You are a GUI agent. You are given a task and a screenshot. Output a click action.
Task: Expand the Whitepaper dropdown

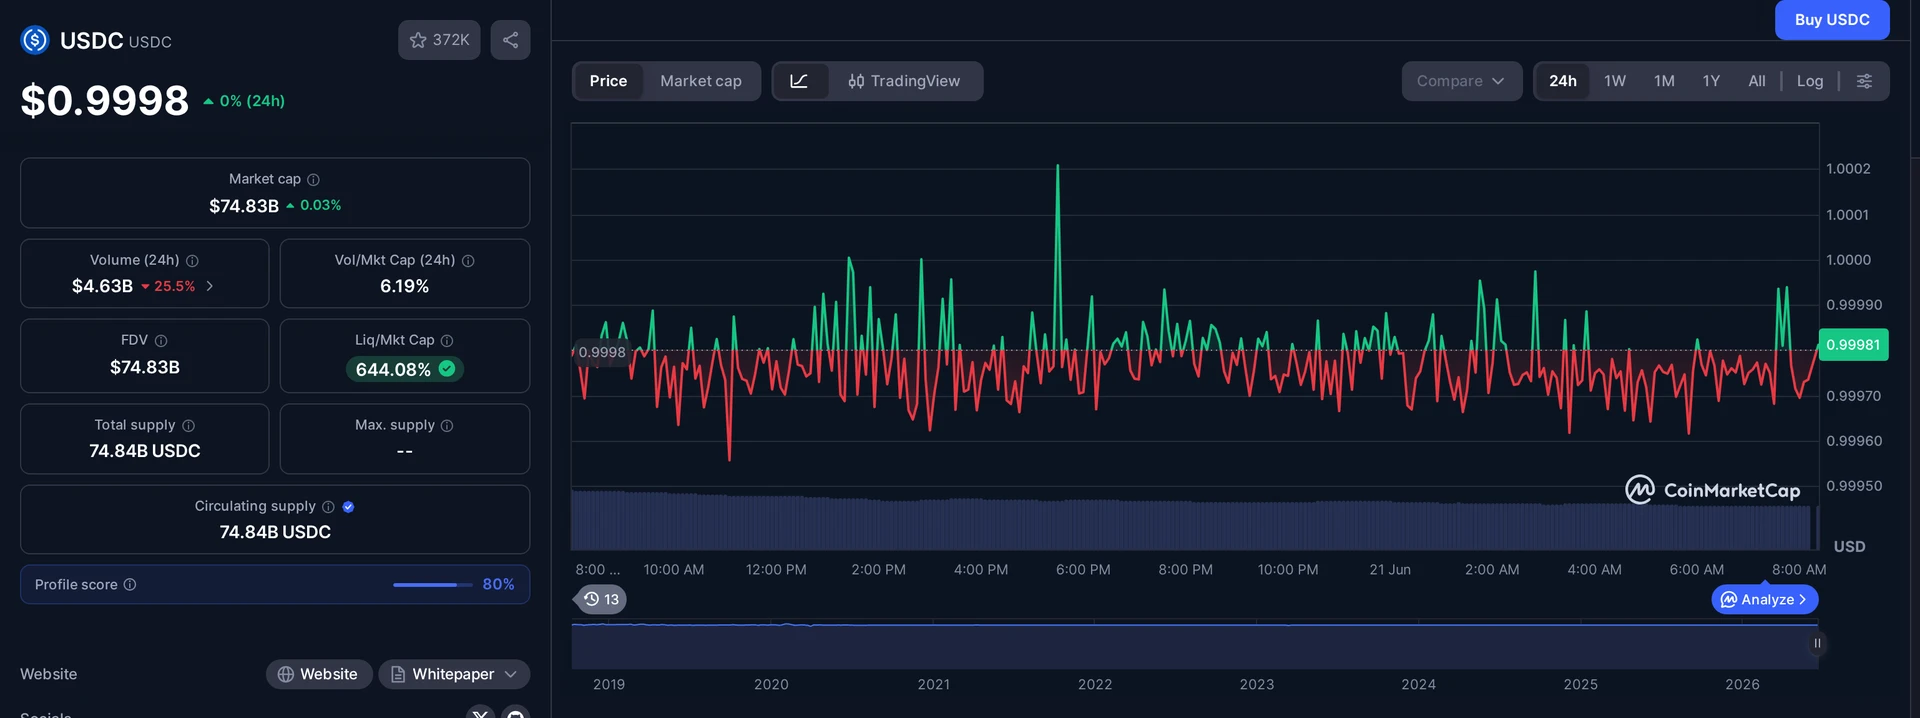pyautogui.click(x=454, y=674)
